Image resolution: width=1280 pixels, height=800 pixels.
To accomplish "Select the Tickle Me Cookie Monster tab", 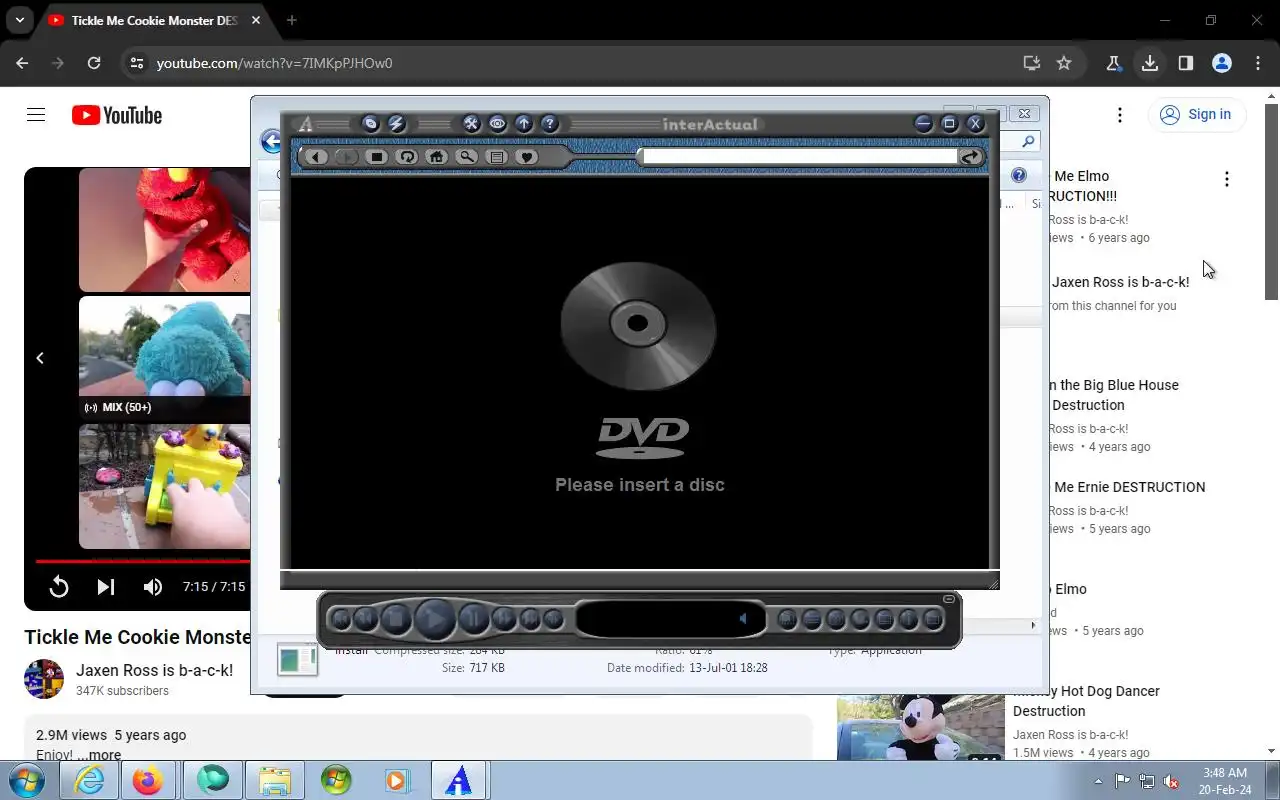I will [153, 20].
